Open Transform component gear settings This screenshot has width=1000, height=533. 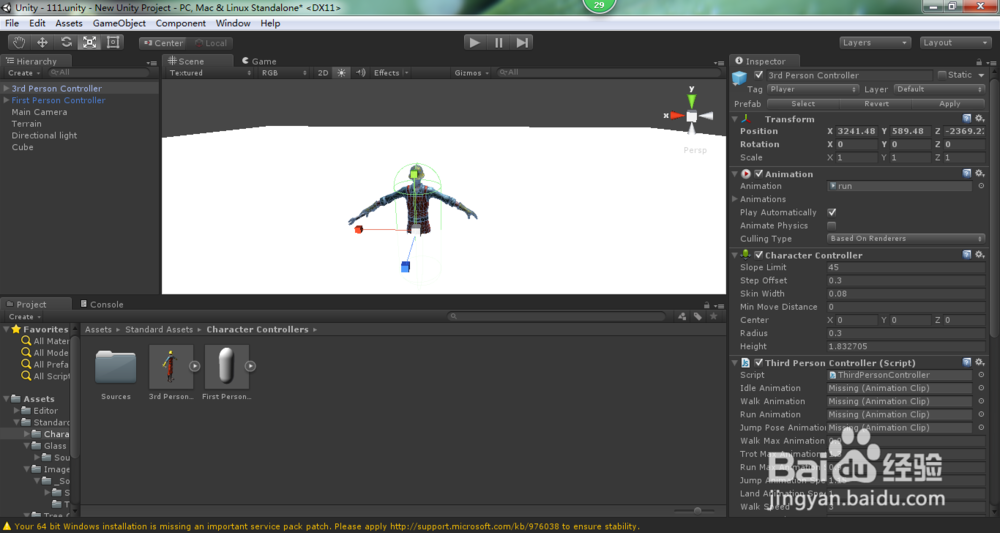[980, 119]
